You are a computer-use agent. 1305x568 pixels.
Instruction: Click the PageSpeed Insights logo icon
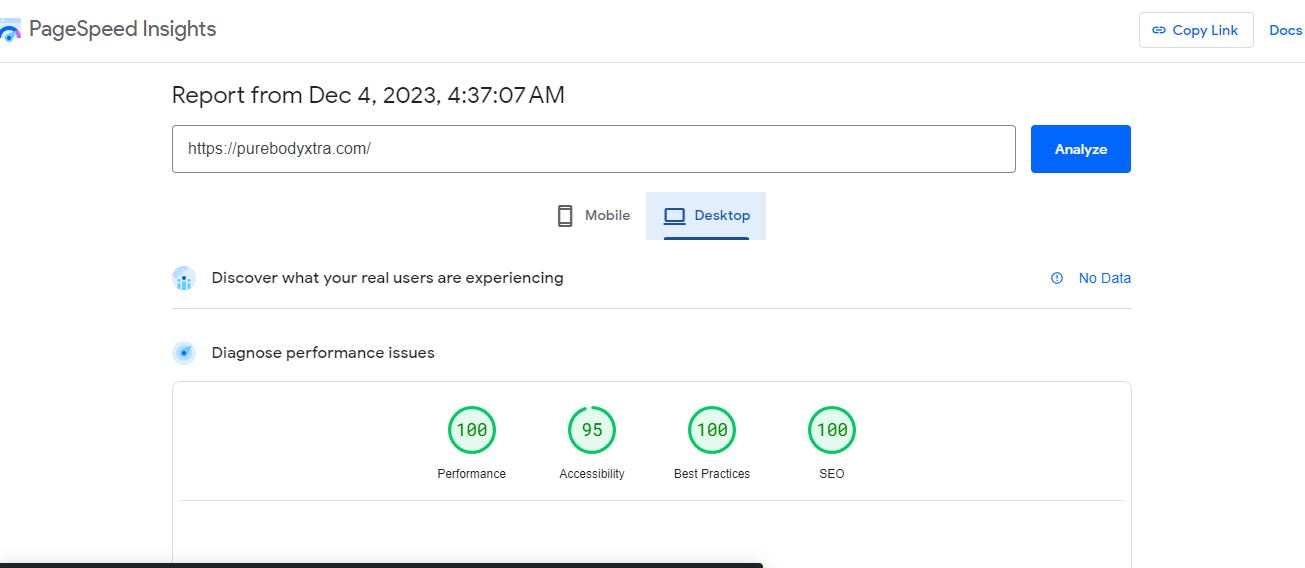pos(9,30)
